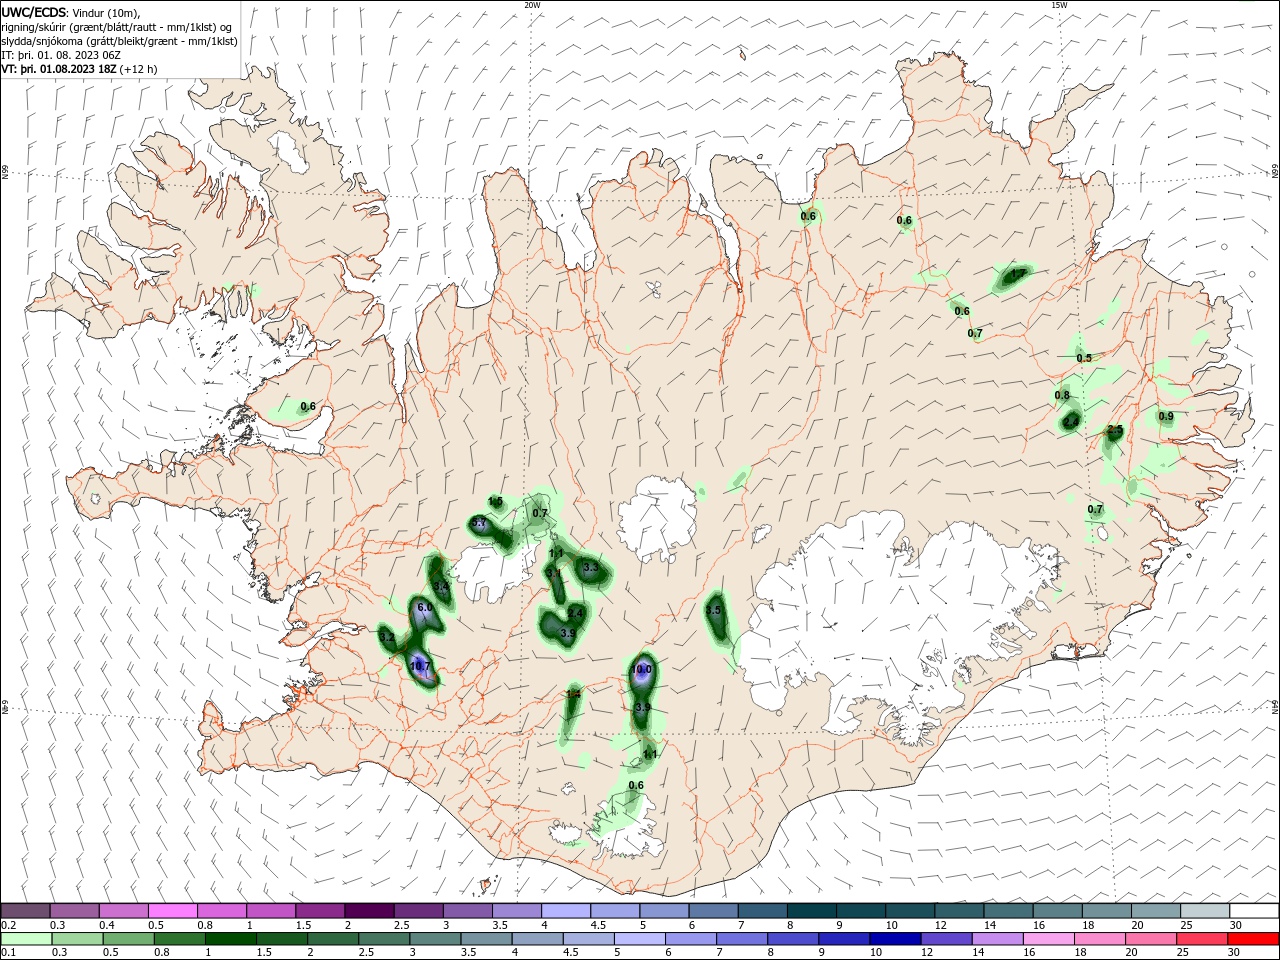Pick the darkest blue 10 swatch in lower legend
The width and height of the screenshot is (1280, 960).
click(893, 939)
